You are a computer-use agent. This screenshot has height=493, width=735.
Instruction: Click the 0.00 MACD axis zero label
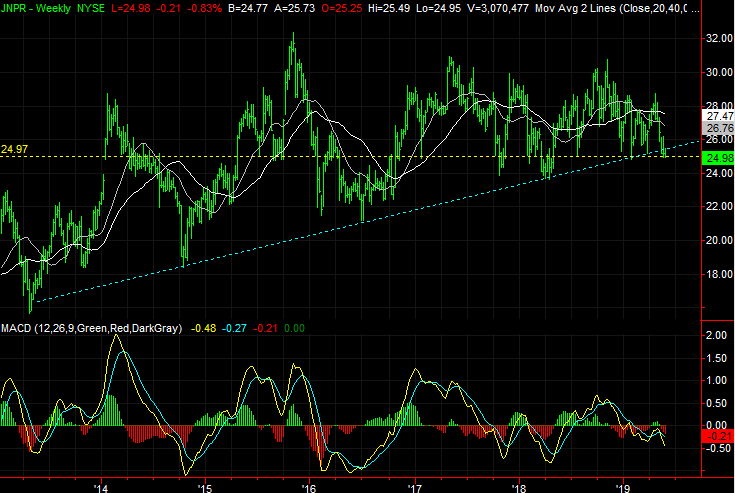[x=716, y=425]
